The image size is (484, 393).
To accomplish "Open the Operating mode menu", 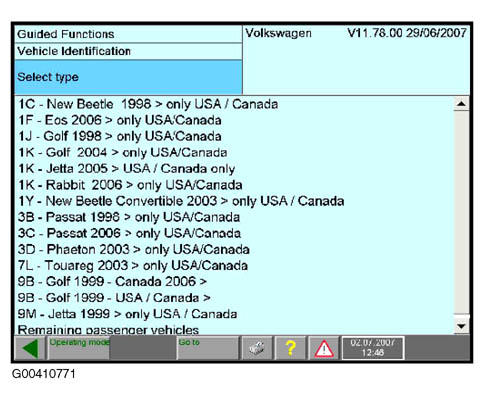I will coord(79,348).
